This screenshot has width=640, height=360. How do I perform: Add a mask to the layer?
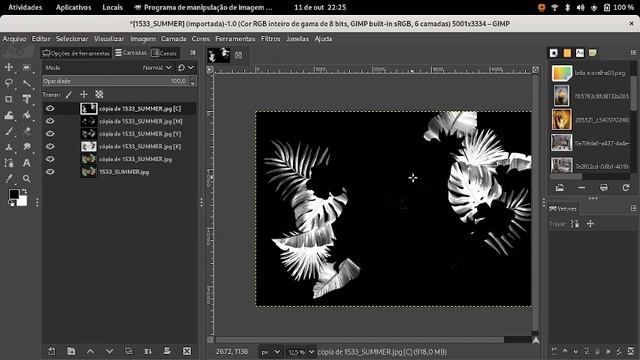tap(167, 351)
